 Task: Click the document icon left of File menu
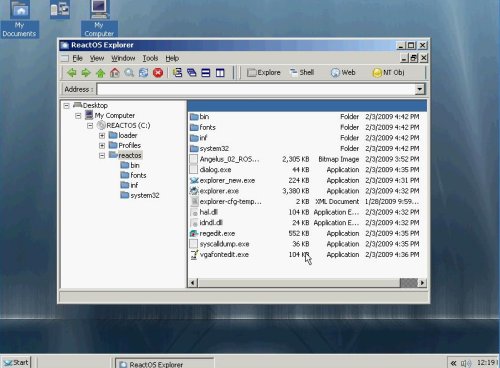[65, 59]
